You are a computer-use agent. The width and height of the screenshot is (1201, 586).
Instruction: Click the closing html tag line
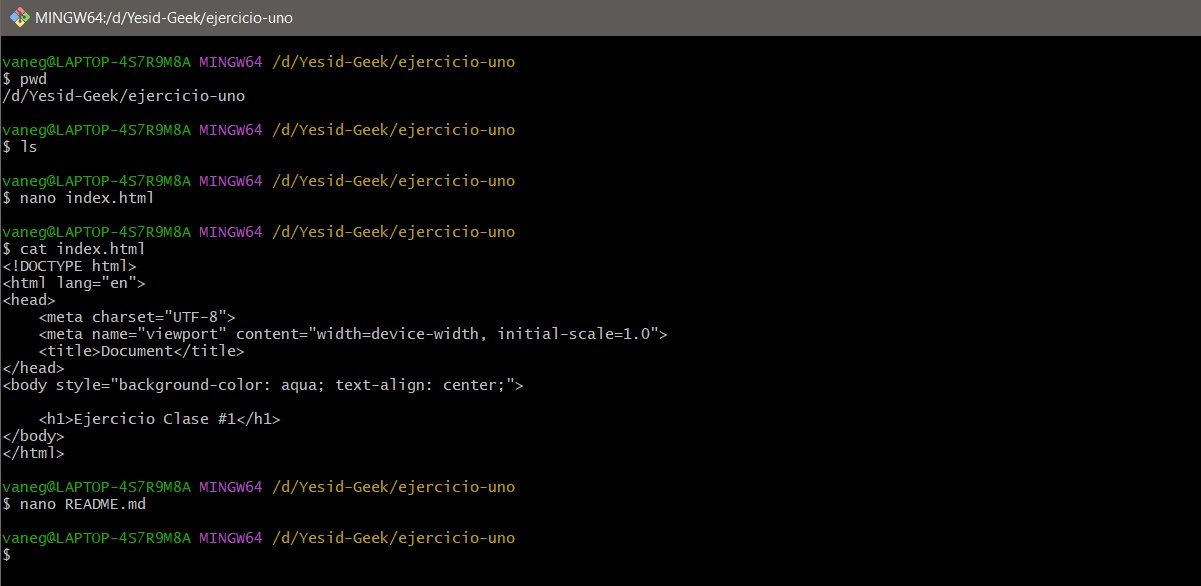tap(32, 452)
